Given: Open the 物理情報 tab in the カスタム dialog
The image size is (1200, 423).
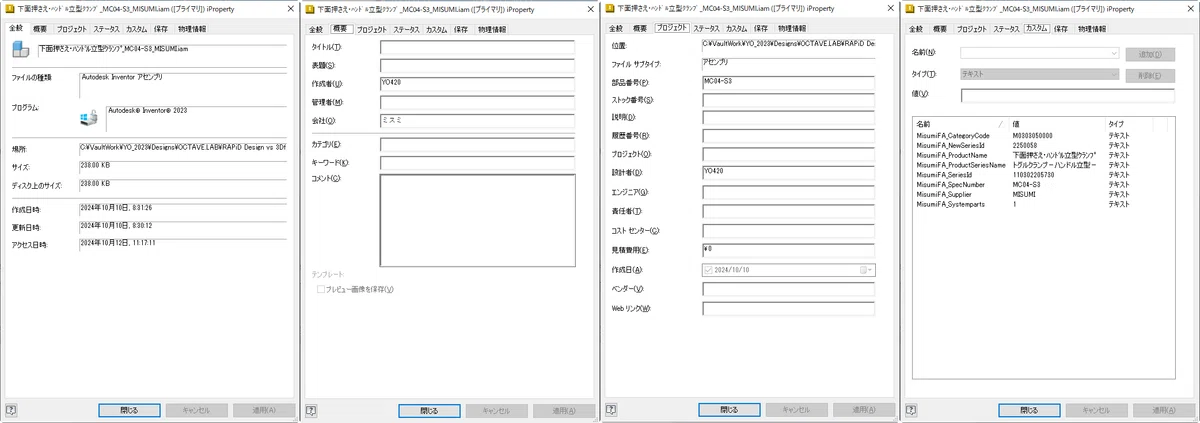Looking at the screenshot, I should 1092,29.
